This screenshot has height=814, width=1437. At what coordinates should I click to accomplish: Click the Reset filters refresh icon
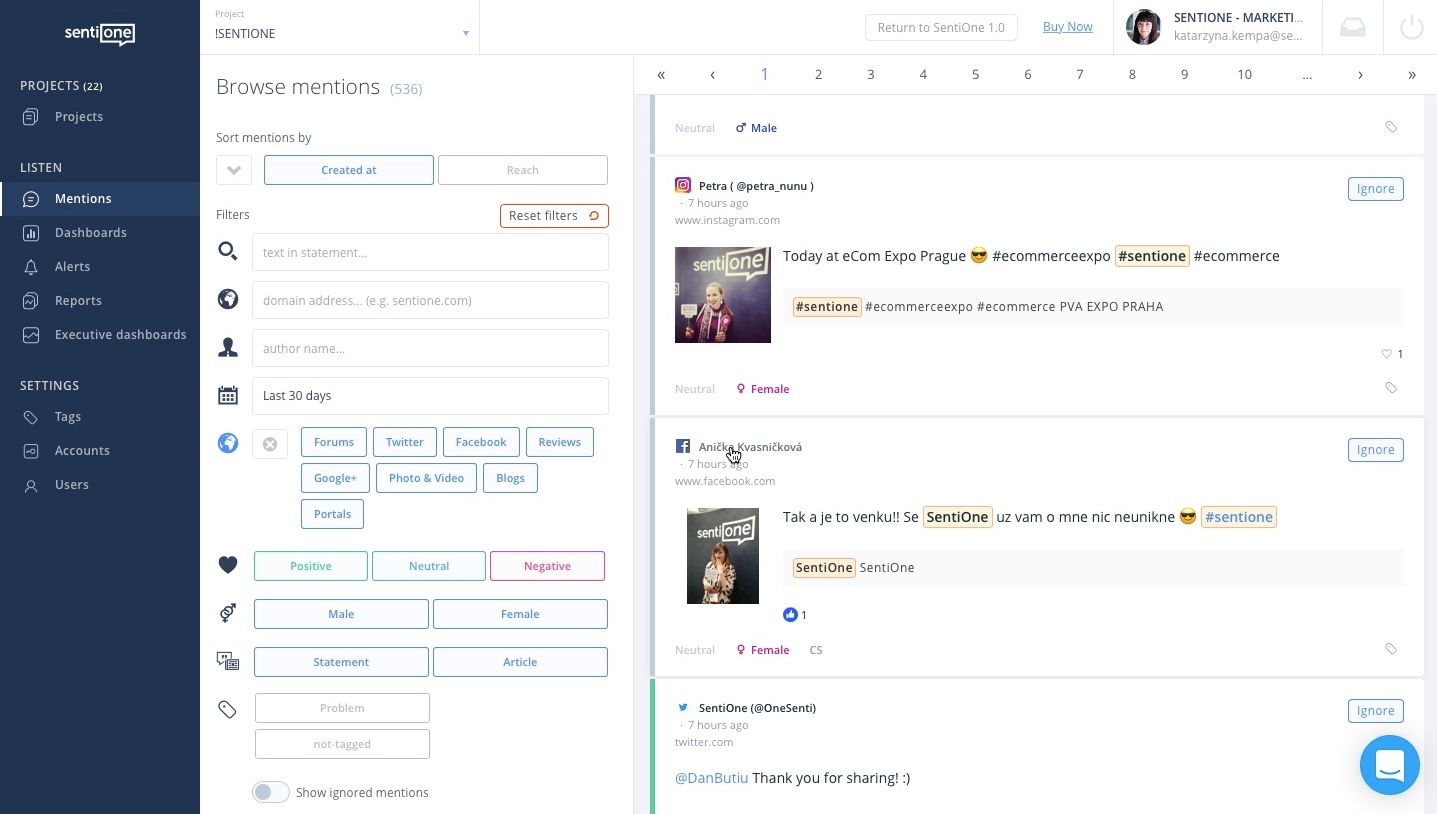[594, 216]
